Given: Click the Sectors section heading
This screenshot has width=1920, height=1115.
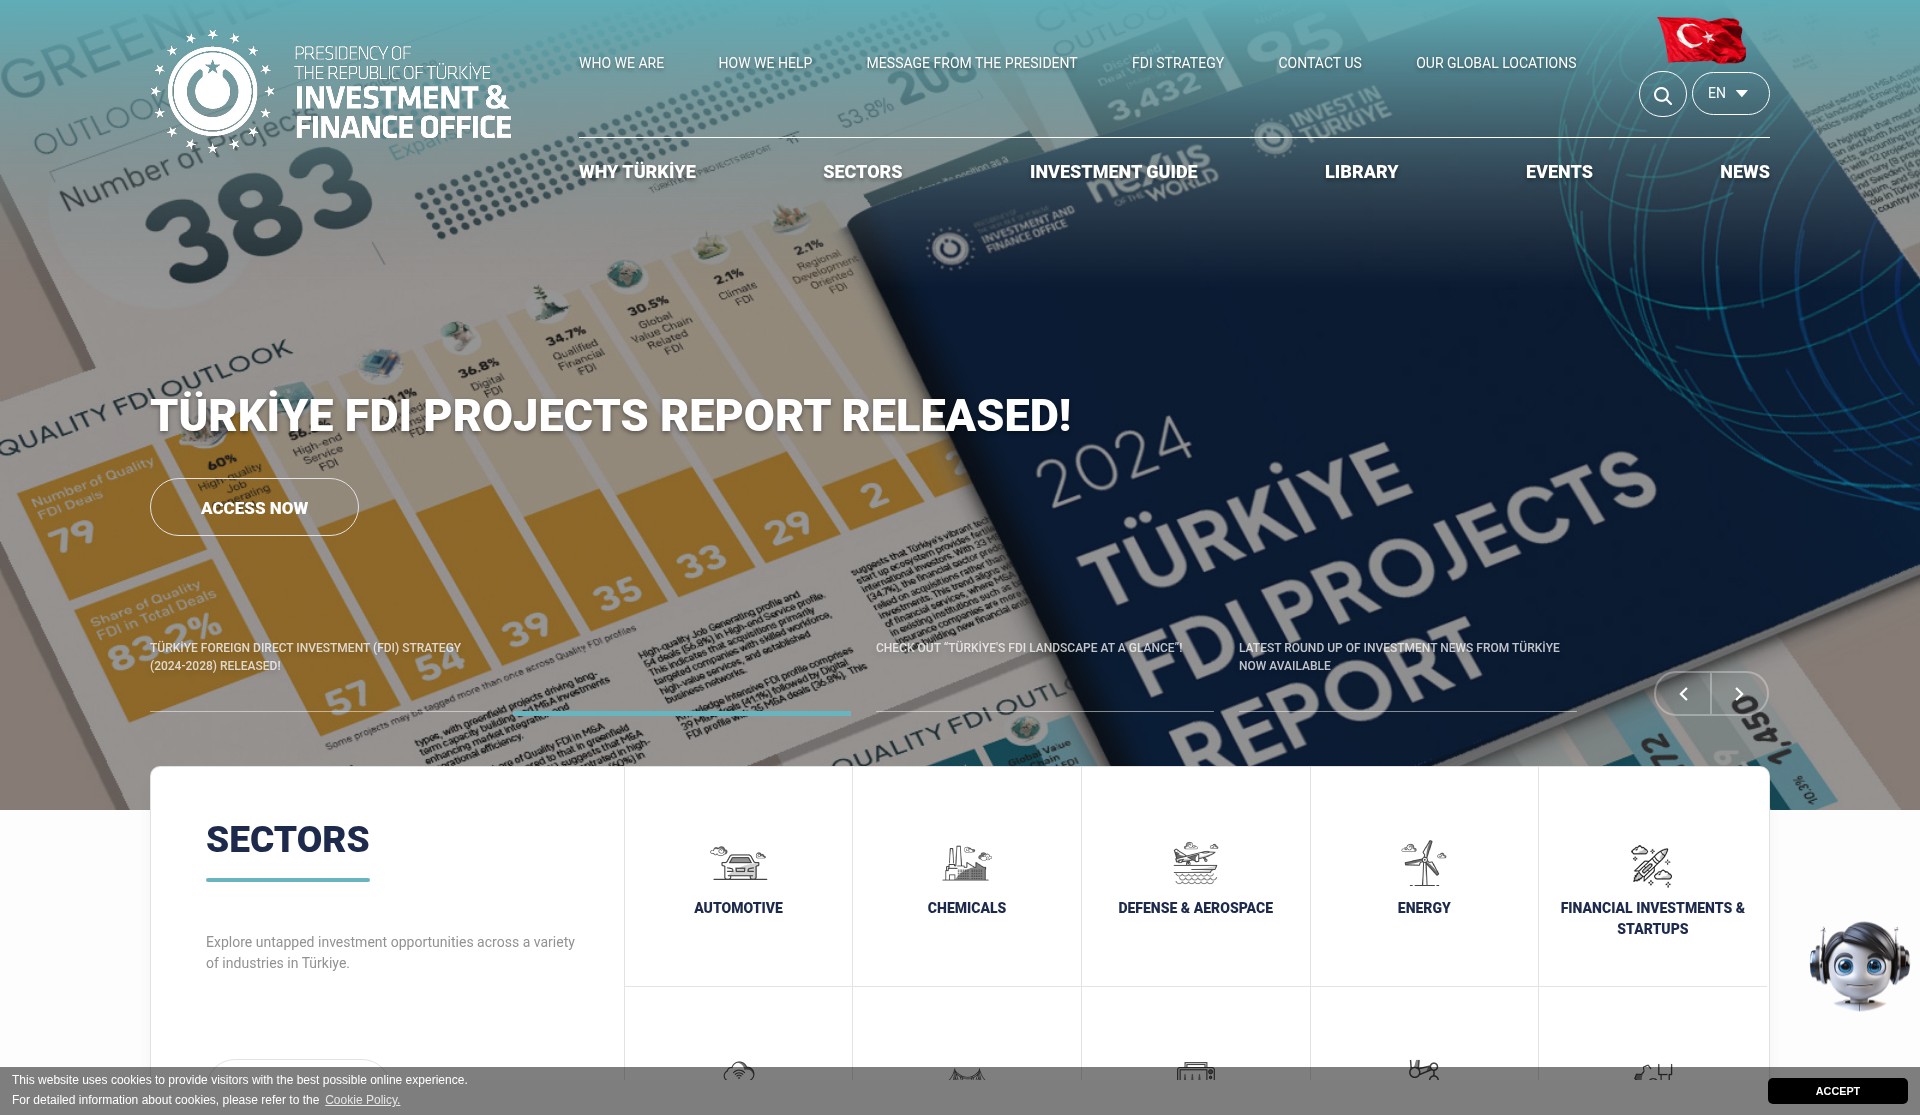Looking at the screenshot, I should 287,840.
